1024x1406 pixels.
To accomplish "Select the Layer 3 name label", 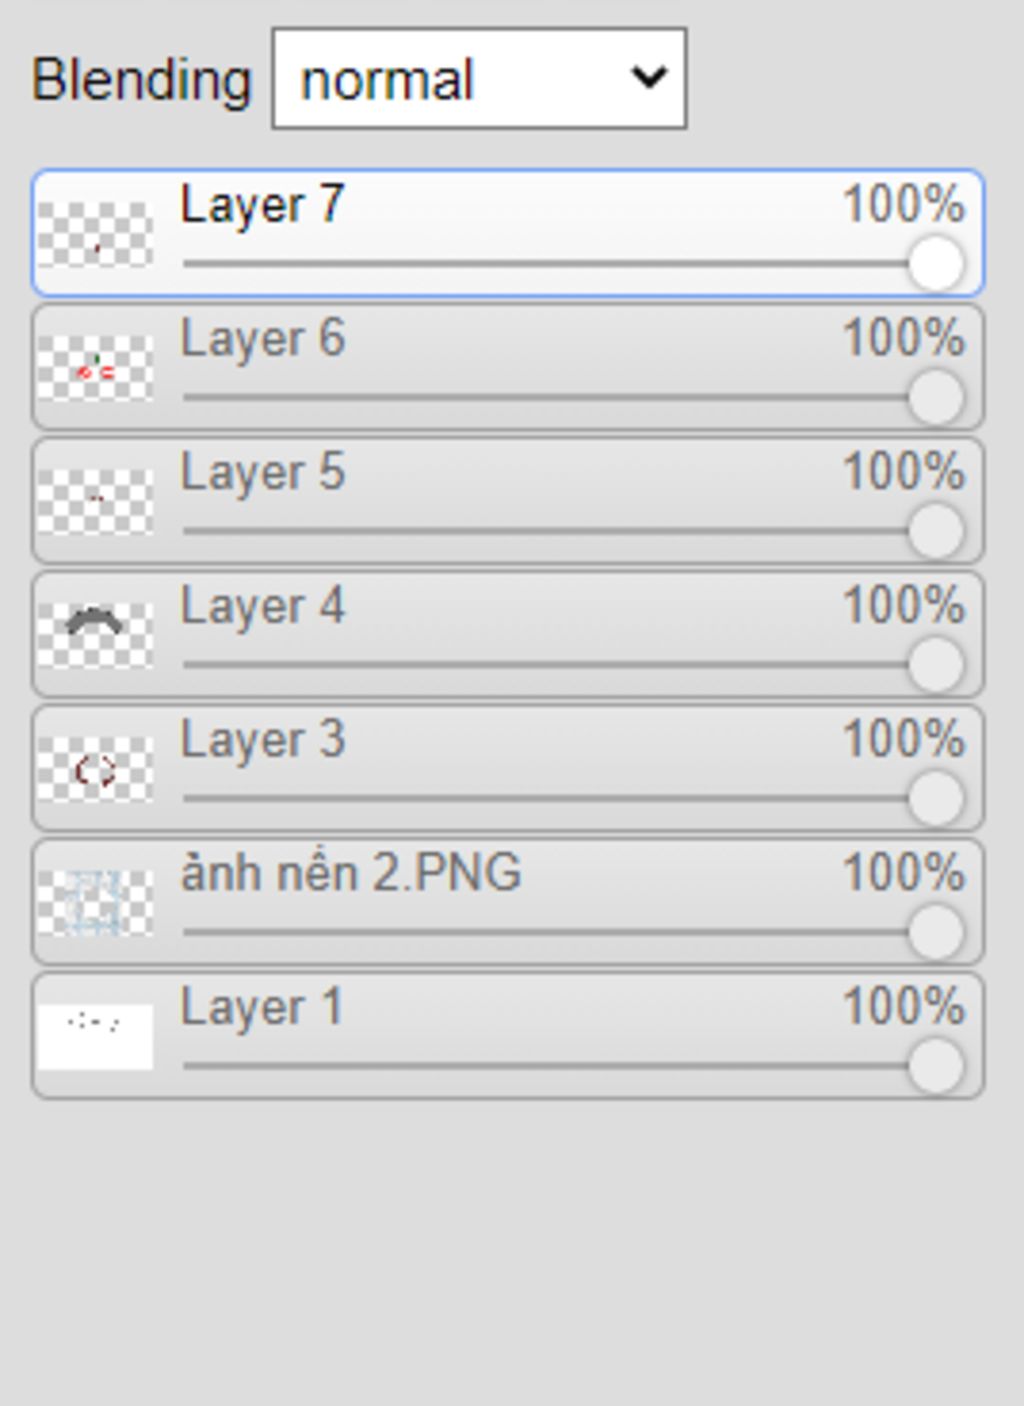I will (263, 740).
